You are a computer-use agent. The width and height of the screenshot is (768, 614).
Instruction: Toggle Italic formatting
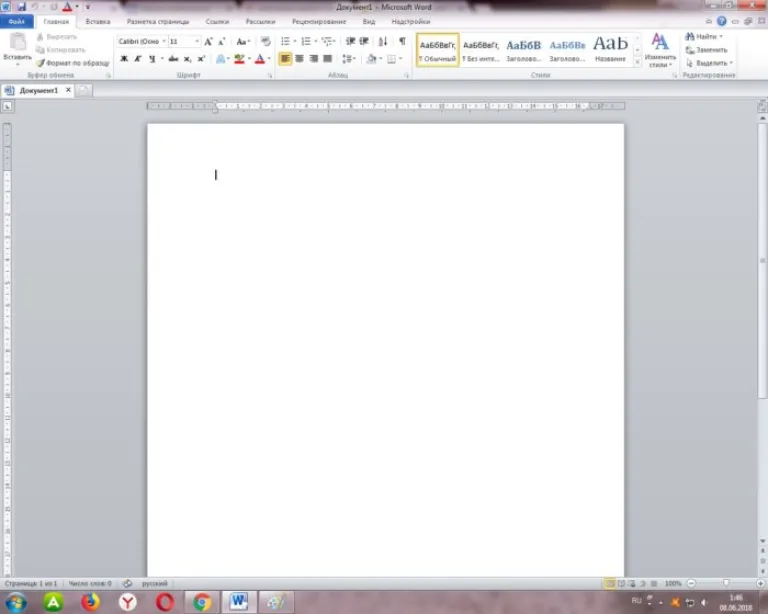138,59
